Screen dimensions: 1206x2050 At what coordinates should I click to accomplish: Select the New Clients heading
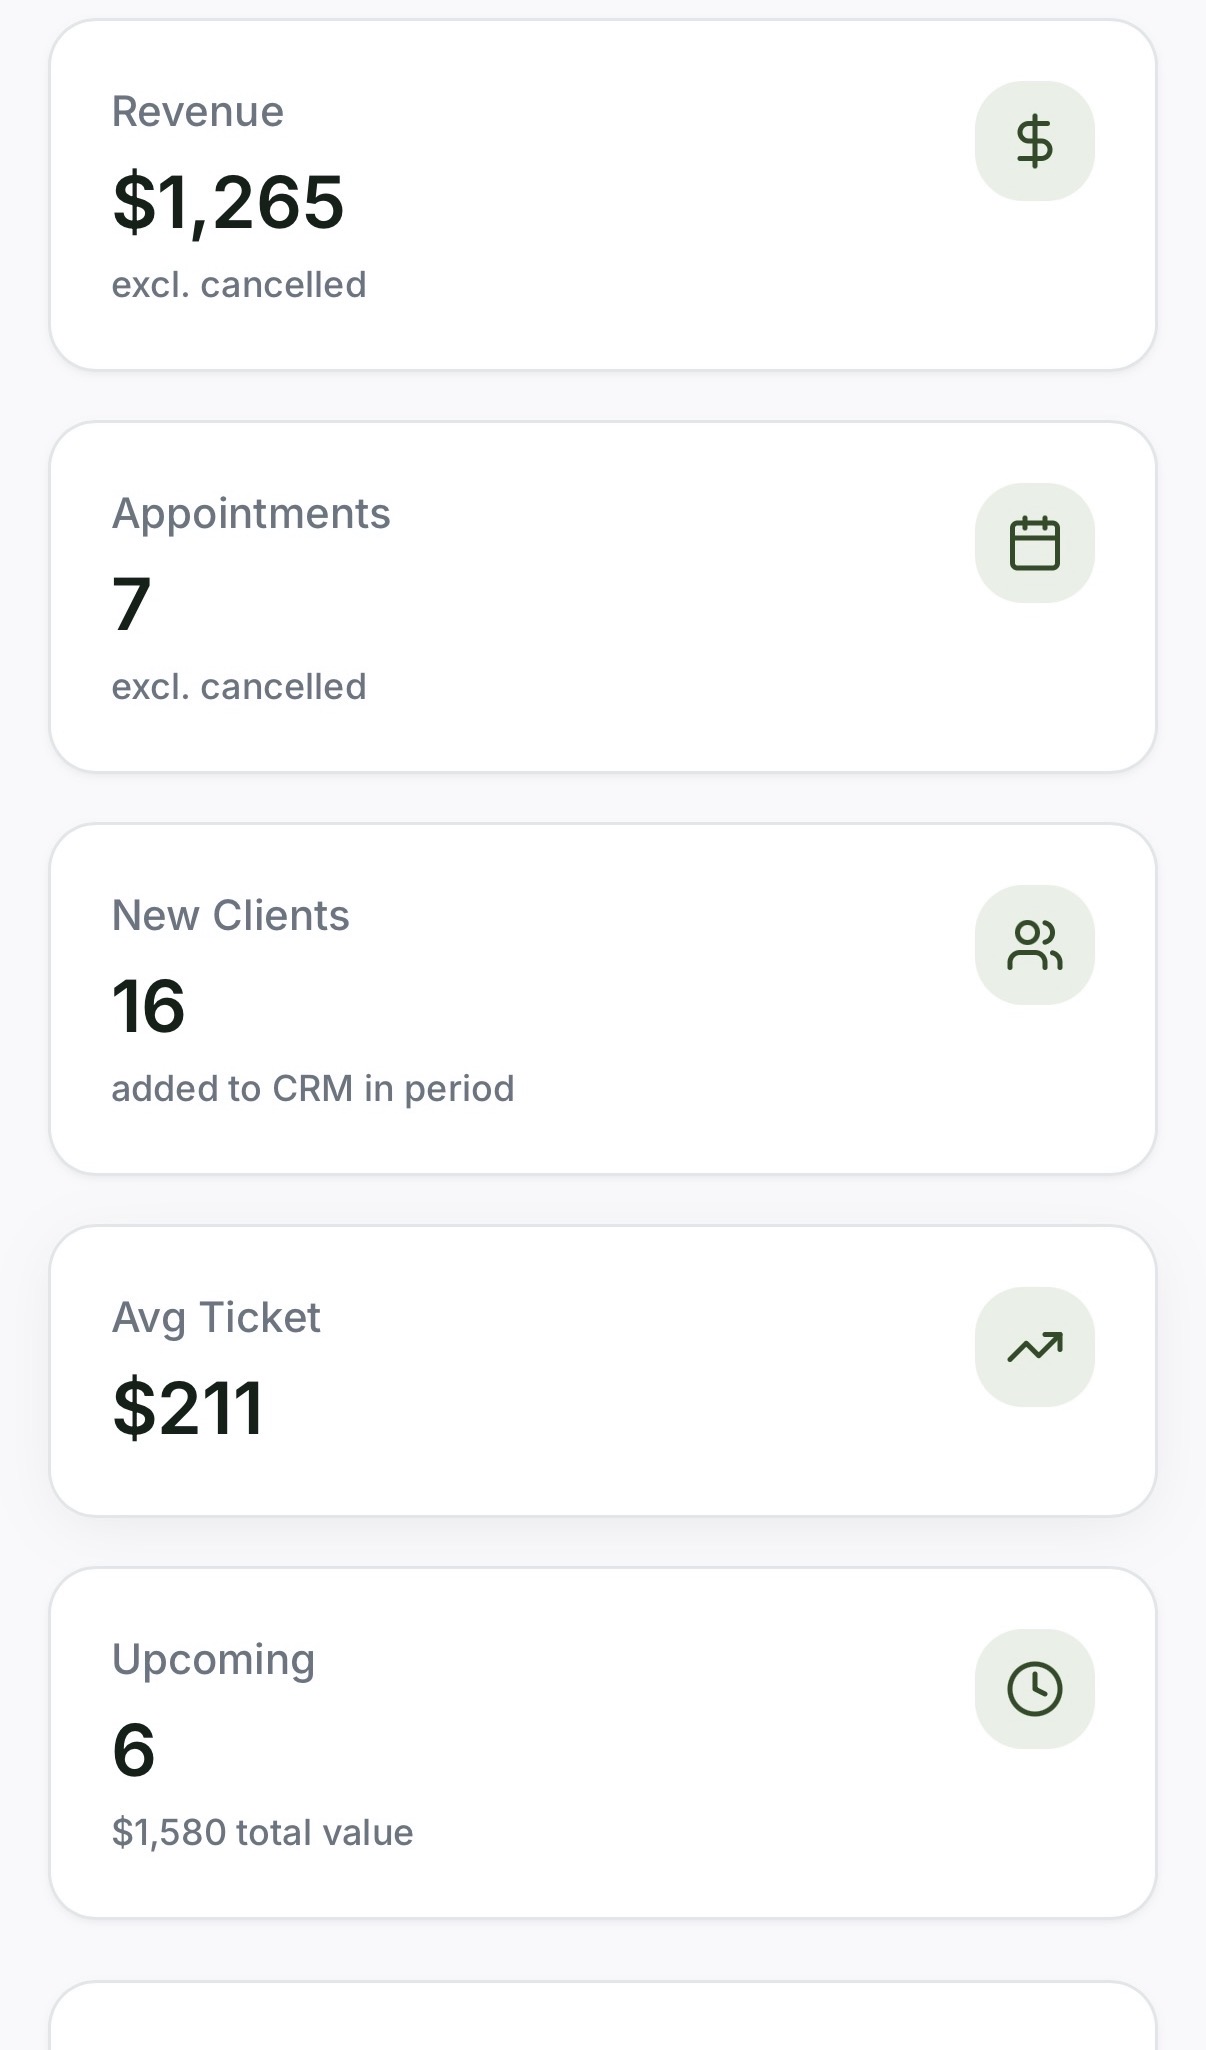[231, 915]
